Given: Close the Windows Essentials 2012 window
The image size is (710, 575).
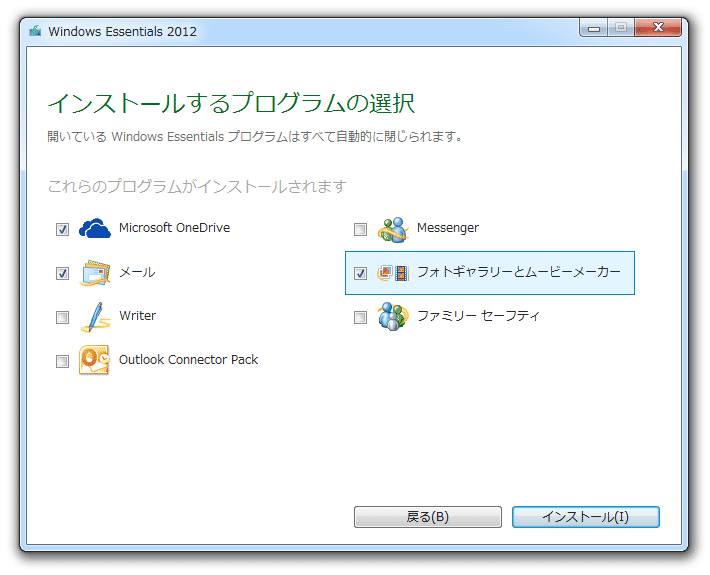Looking at the screenshot, I should [658, 28].
